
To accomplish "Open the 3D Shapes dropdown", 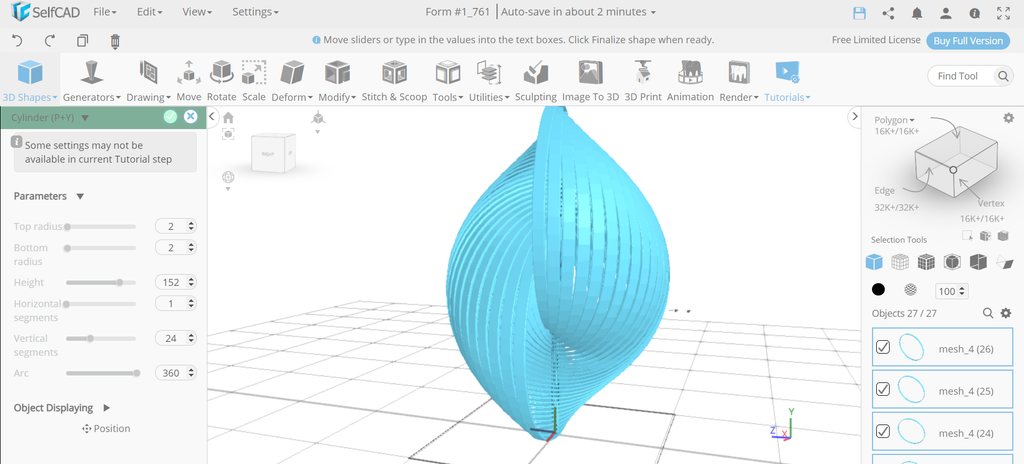I will pos(30,82).
